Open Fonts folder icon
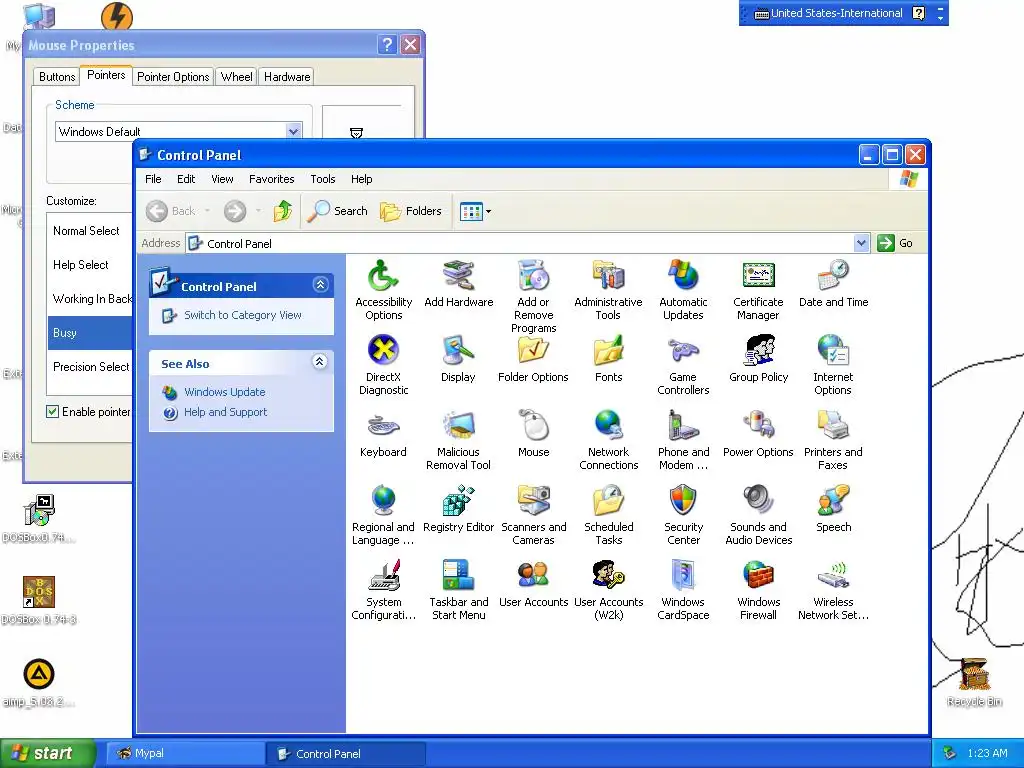 point(608,359)
